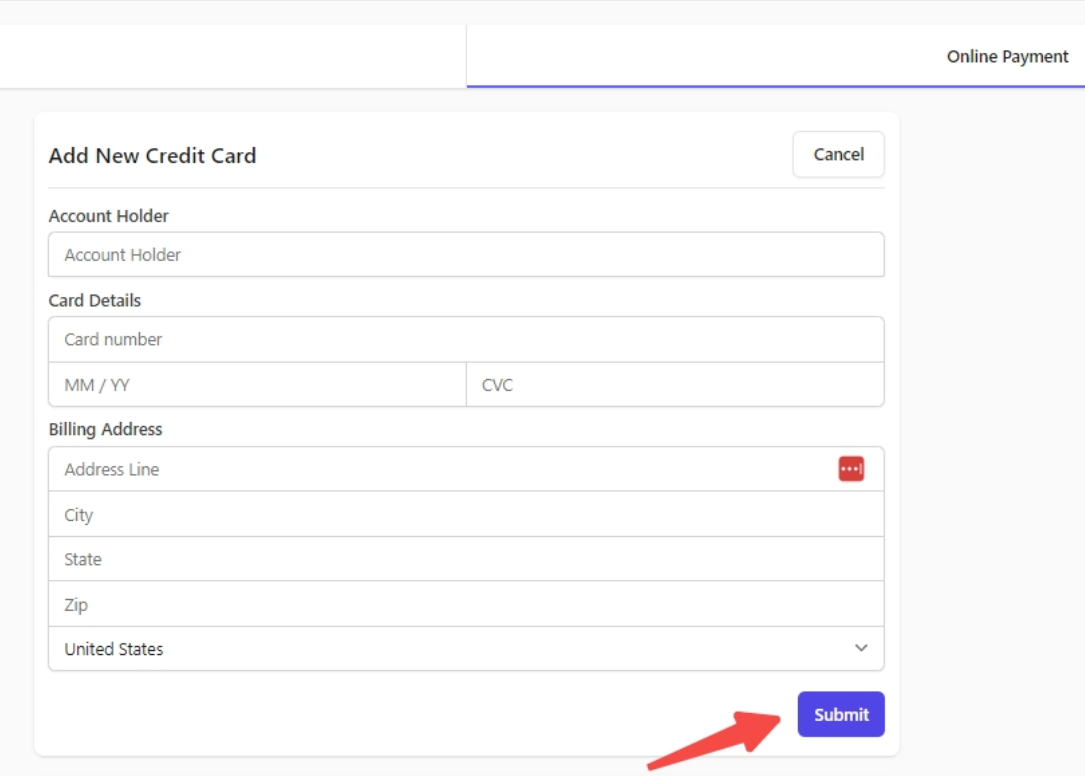Click the Add New Credit Card heading

point(152,156)
